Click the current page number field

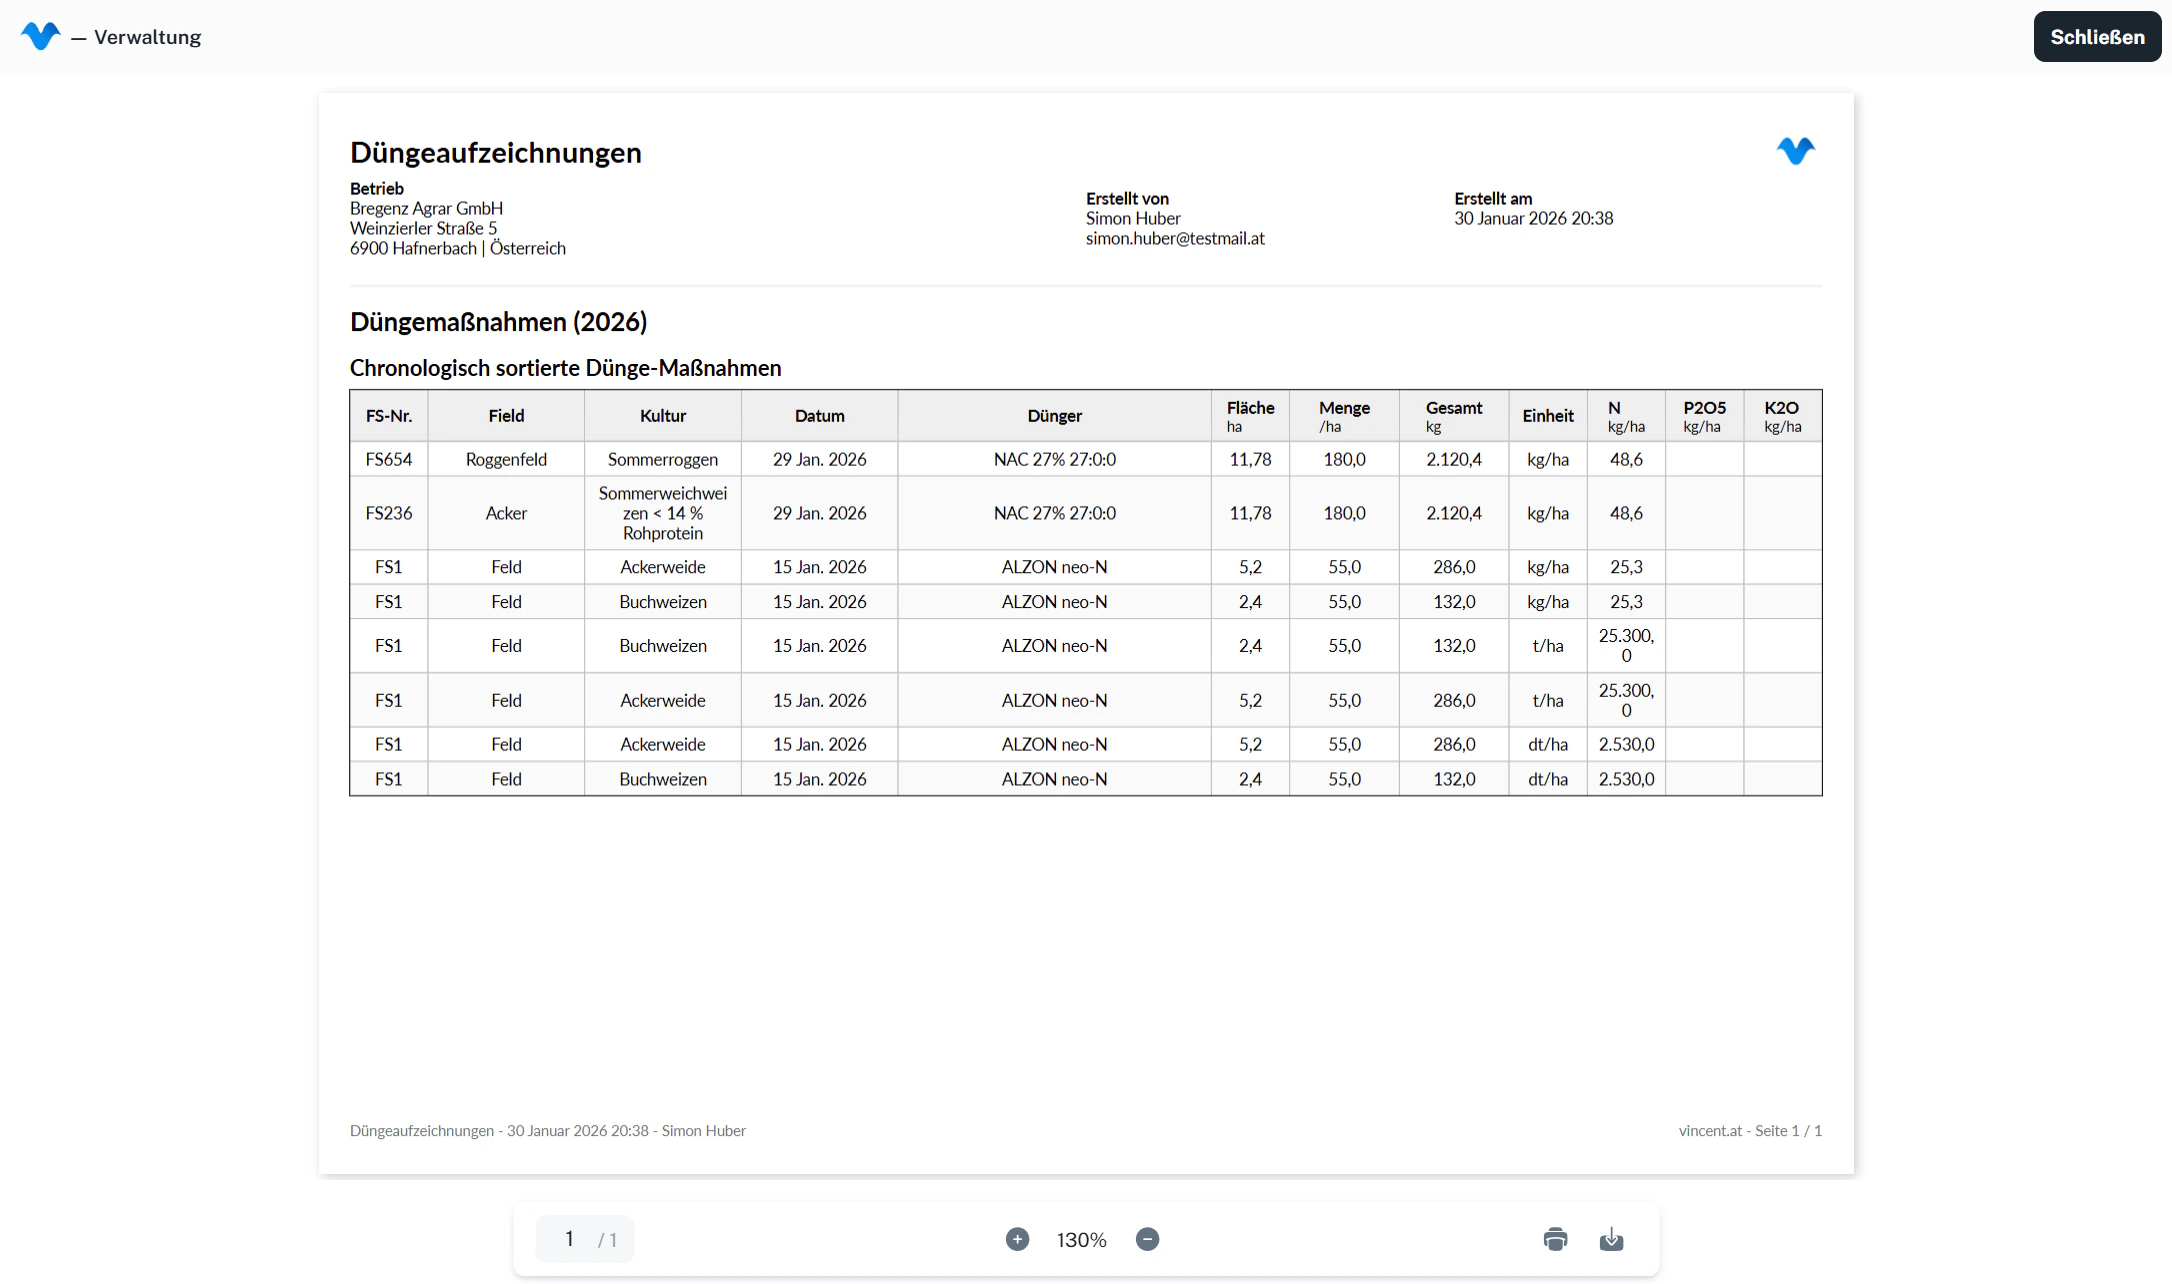pyautogui.click(x=569, y=1239)
